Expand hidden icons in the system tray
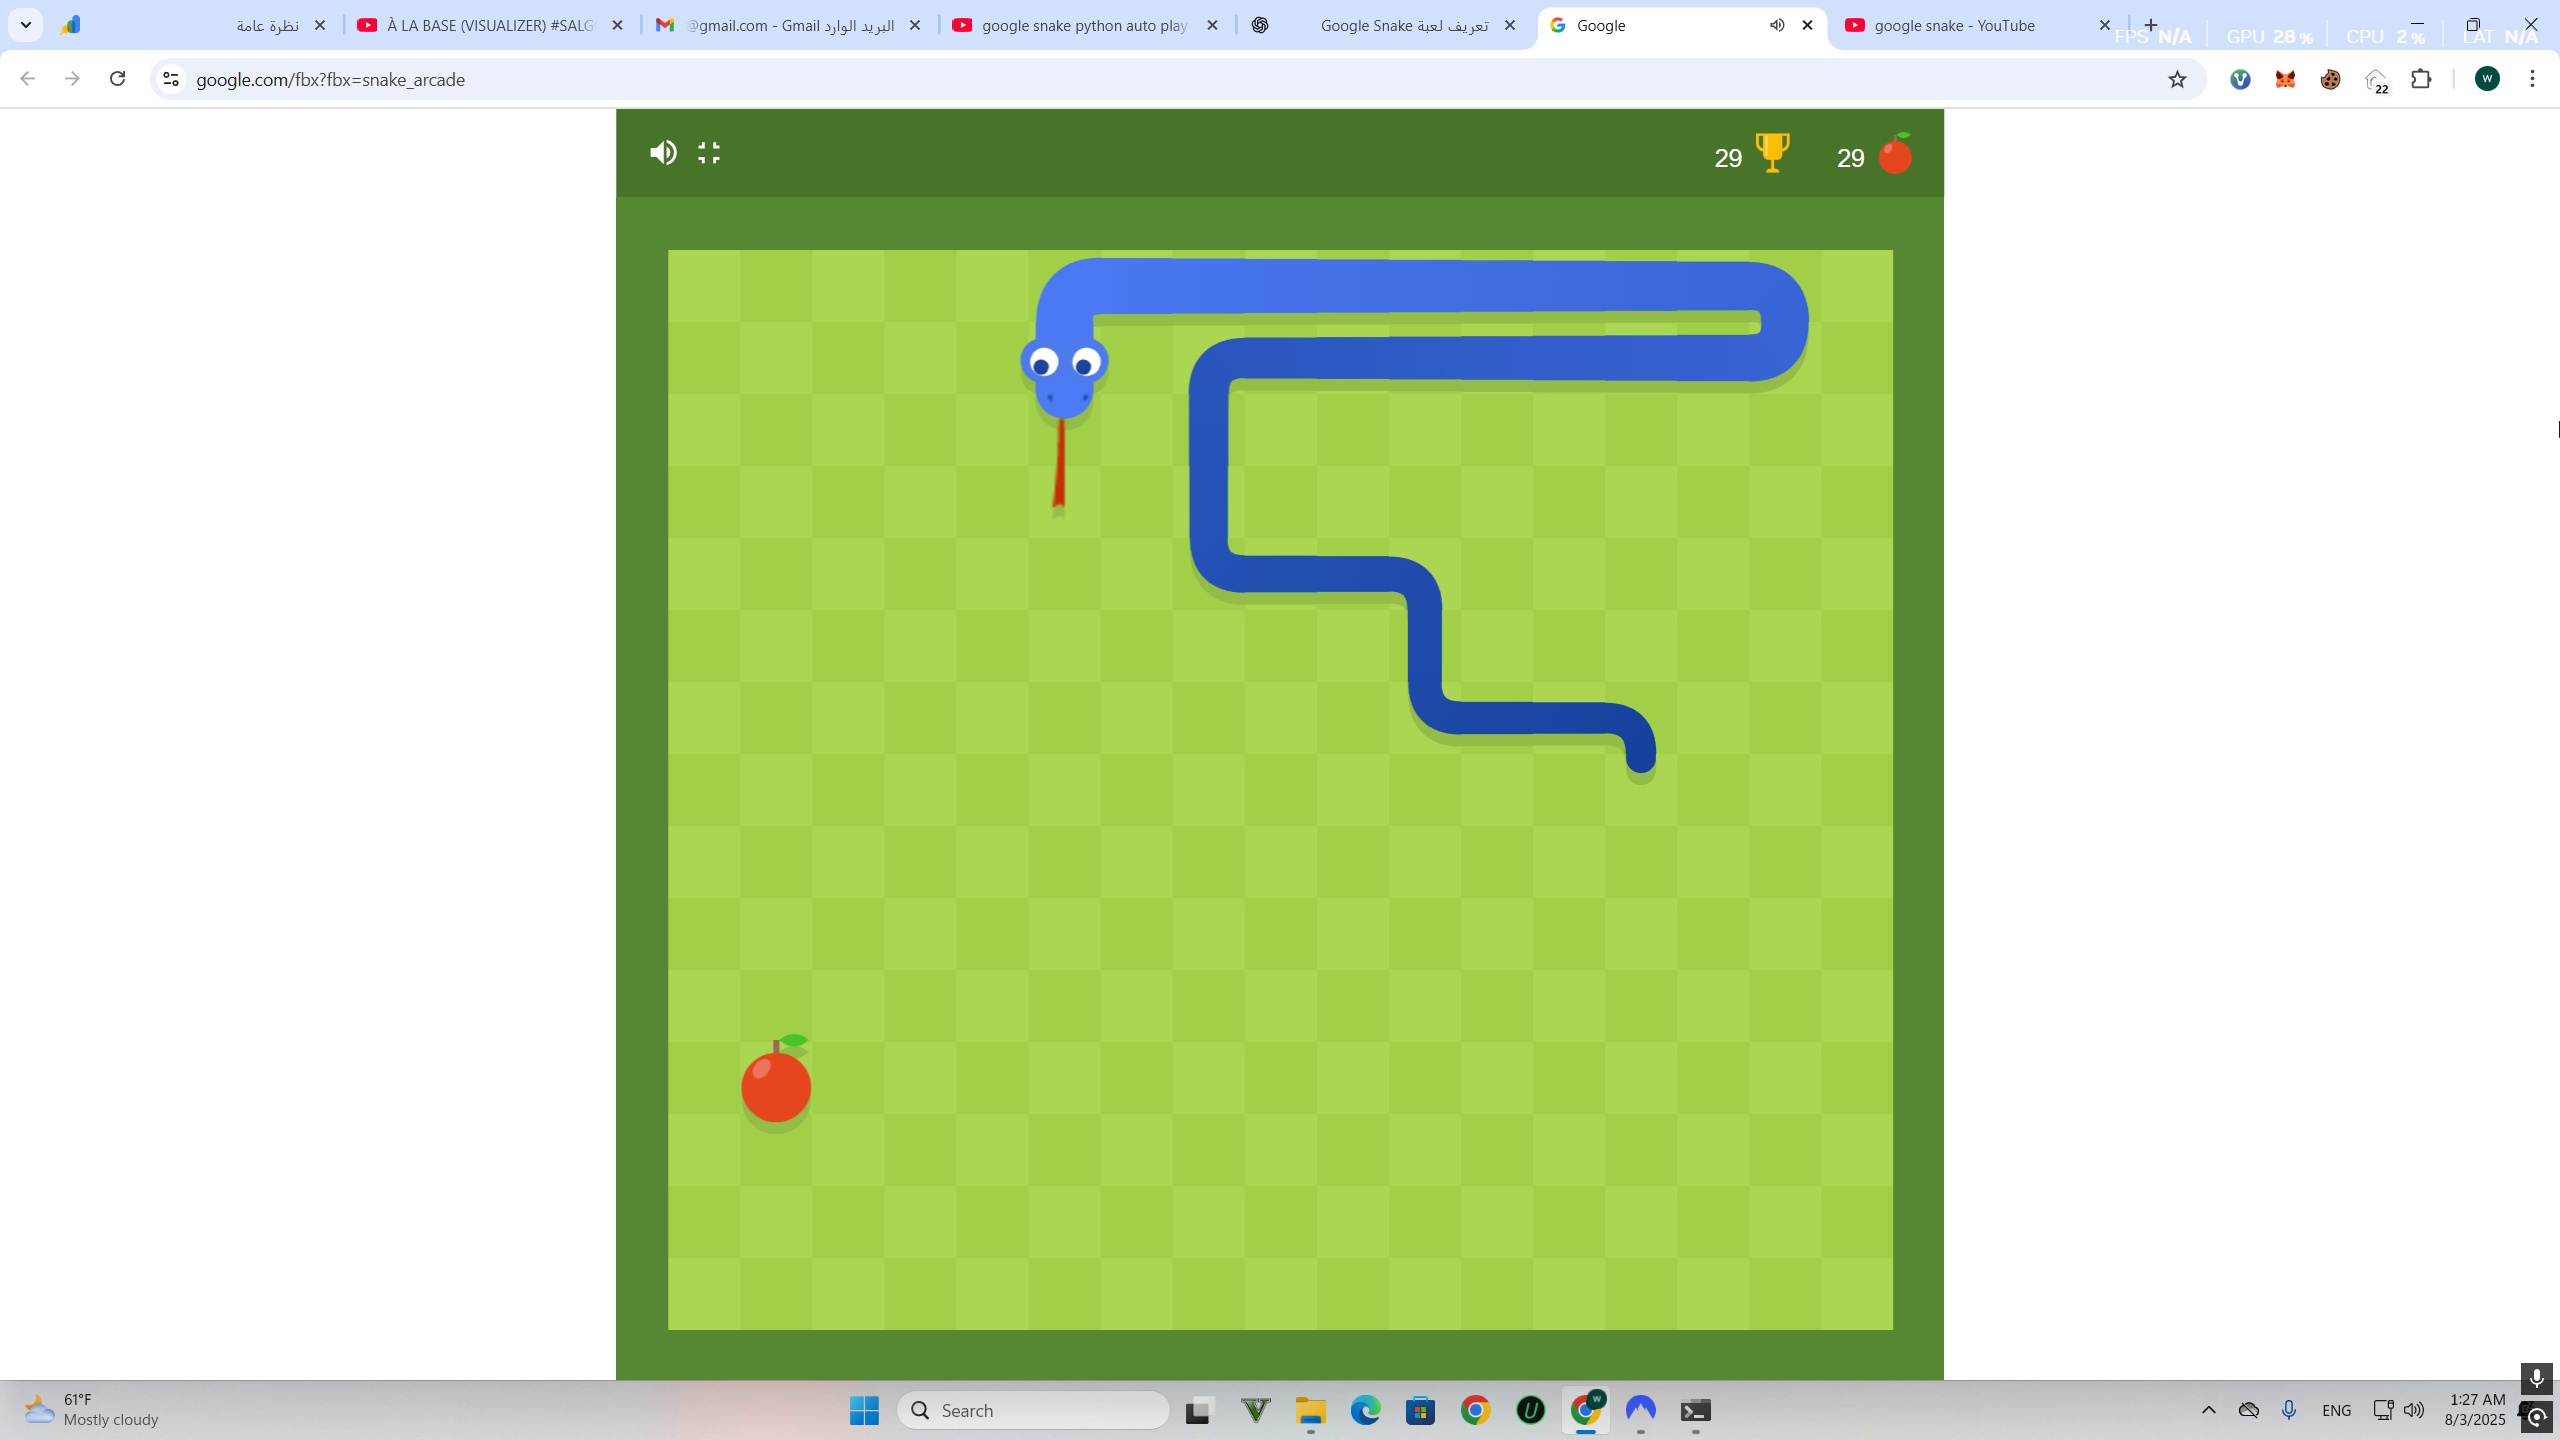 (x=2208, y=1410)
